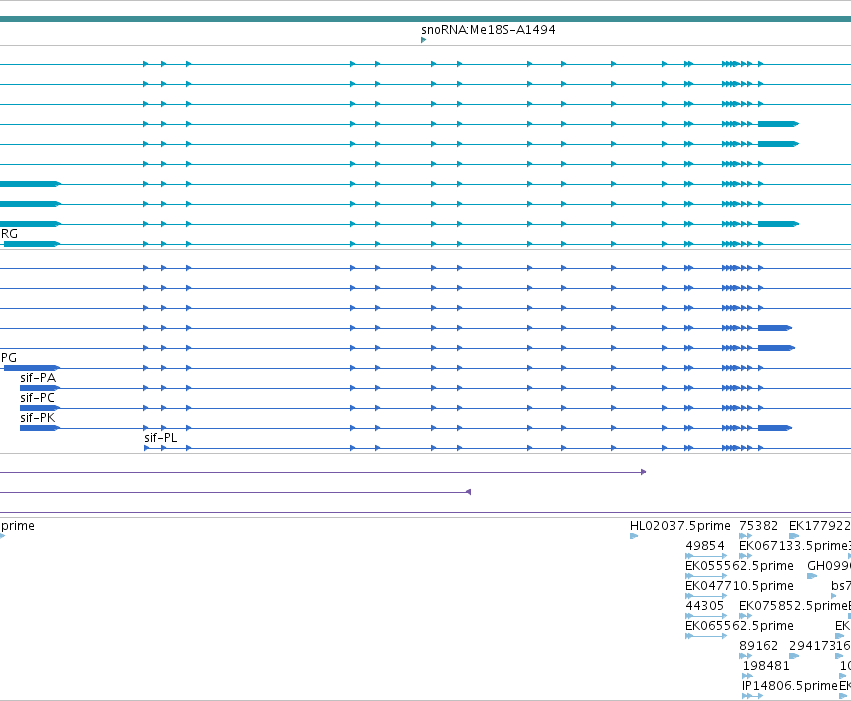Click the 75382 EST label
851x701 pixels.
pyautogui.click(x=758, y=526)
